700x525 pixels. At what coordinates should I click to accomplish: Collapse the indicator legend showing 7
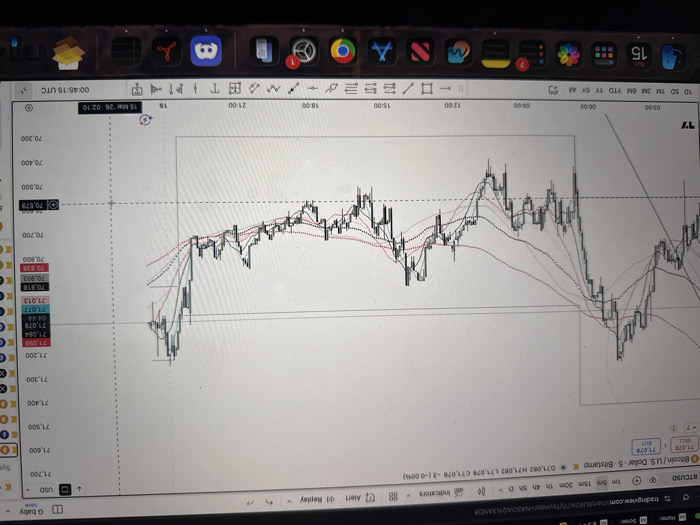(x=690, y=428)
